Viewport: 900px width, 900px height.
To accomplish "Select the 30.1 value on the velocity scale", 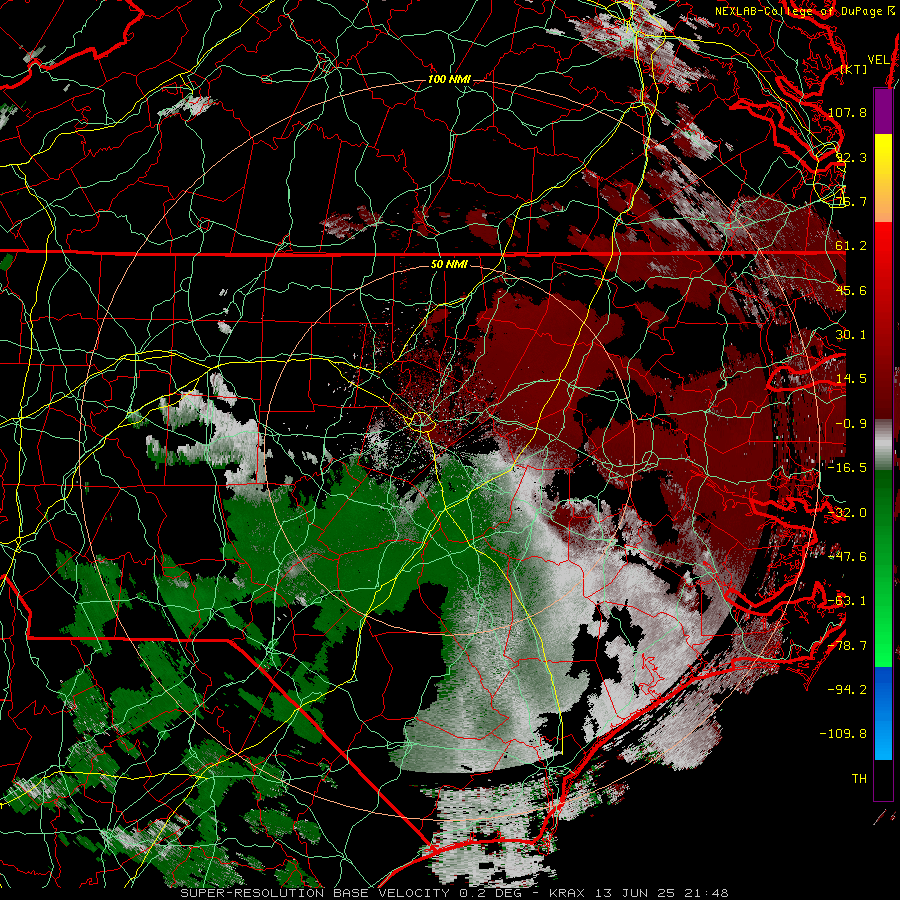I will click(851, 335).
